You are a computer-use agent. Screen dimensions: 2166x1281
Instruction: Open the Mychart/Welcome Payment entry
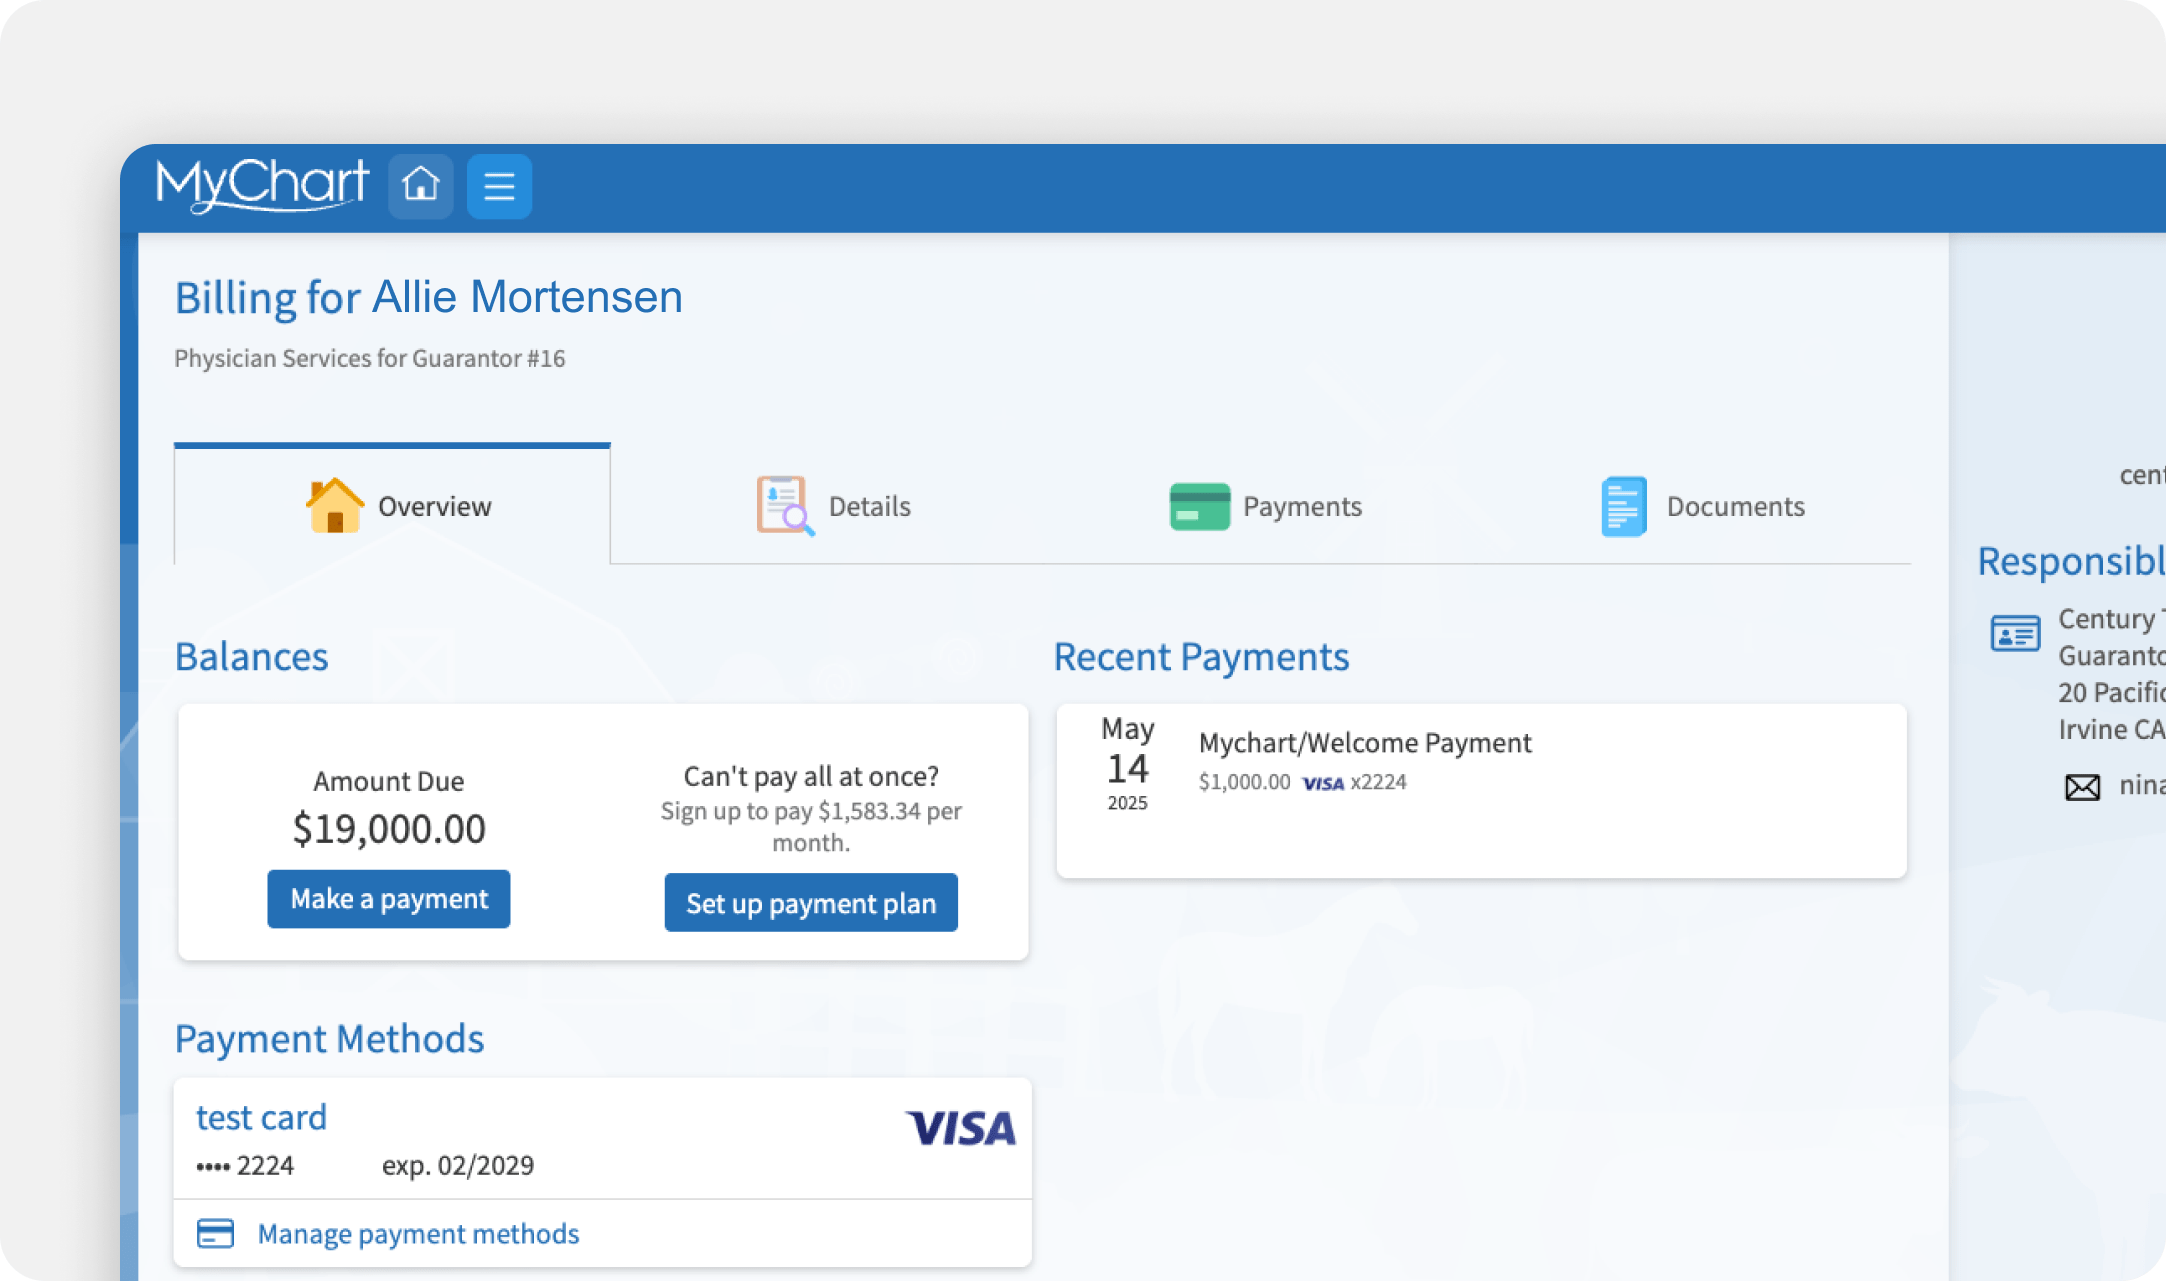[x=1364, y=743]
